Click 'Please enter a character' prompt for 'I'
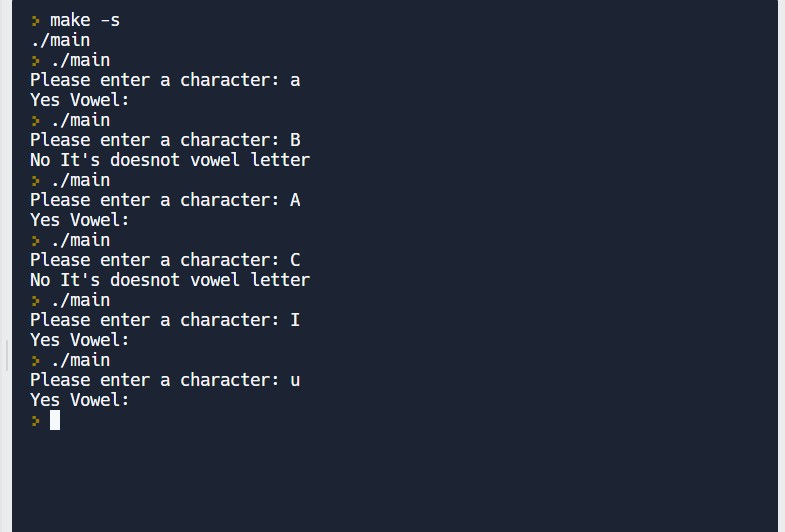 150,320
